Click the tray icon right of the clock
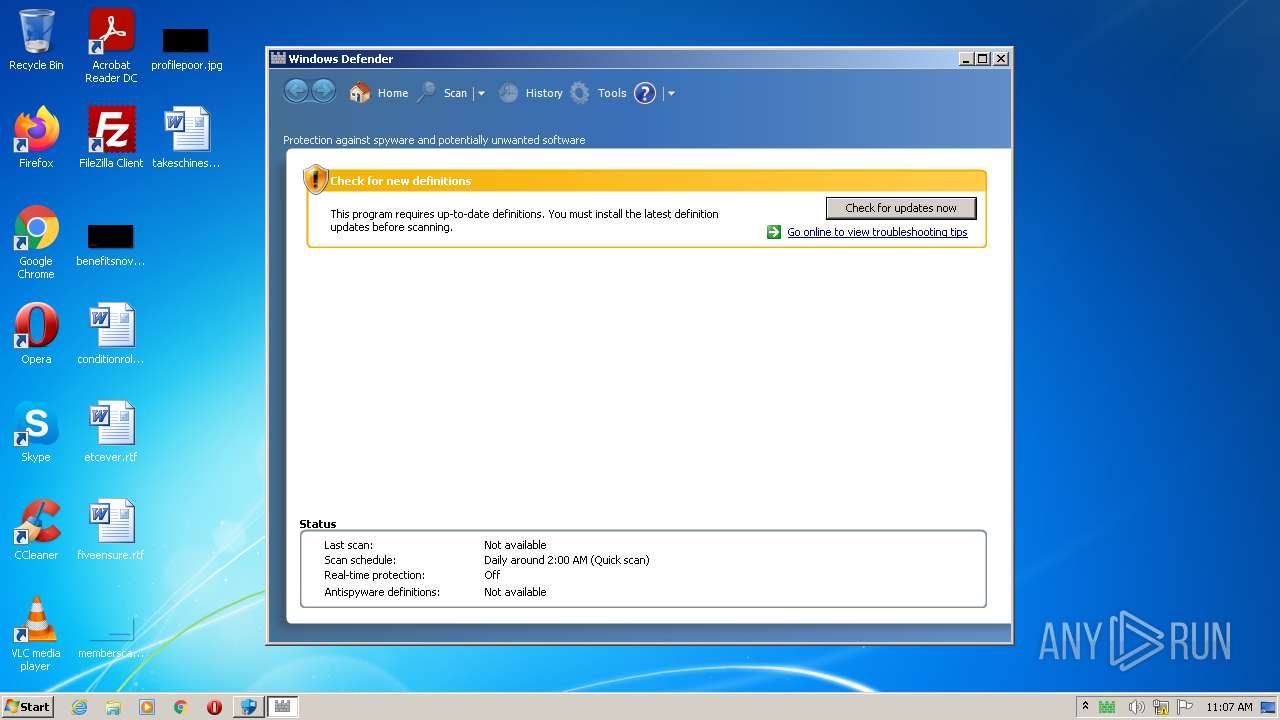 1268,707
